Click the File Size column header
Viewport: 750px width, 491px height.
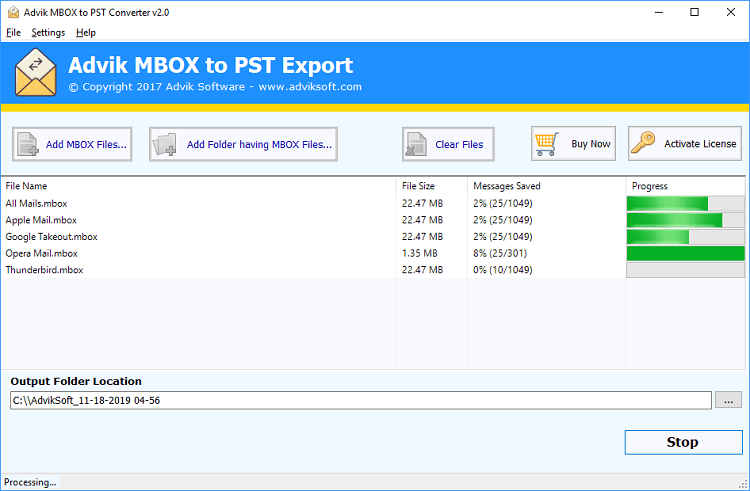click(x=418, y=186)
